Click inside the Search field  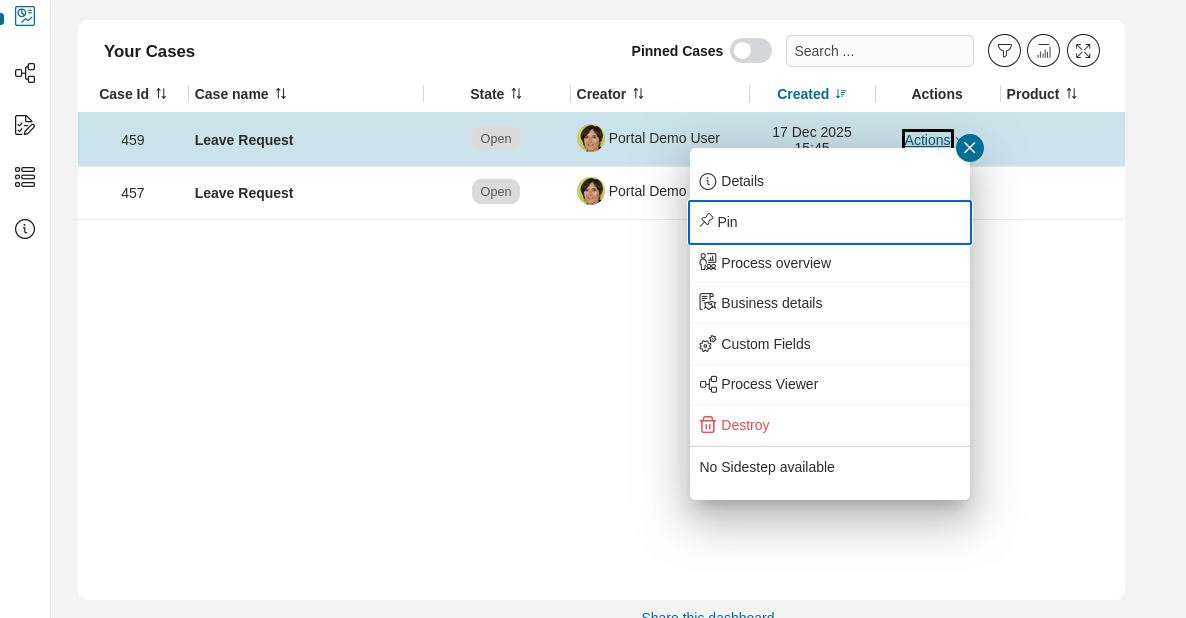coord(879,50)
